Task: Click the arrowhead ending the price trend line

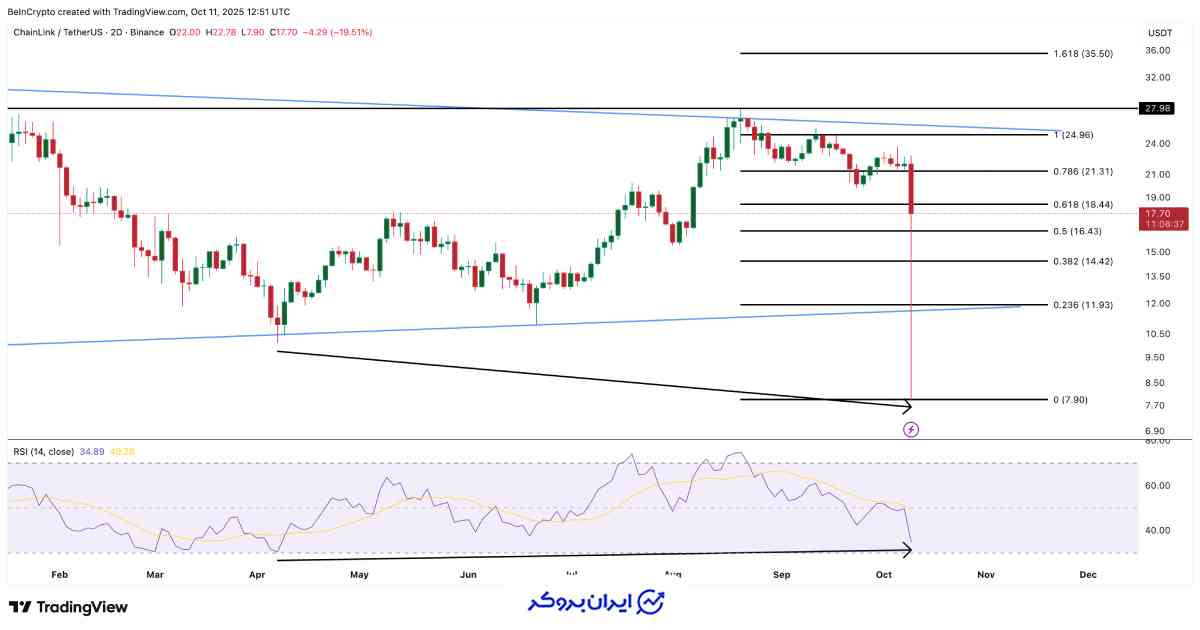Action: click(x=907, y=405)
